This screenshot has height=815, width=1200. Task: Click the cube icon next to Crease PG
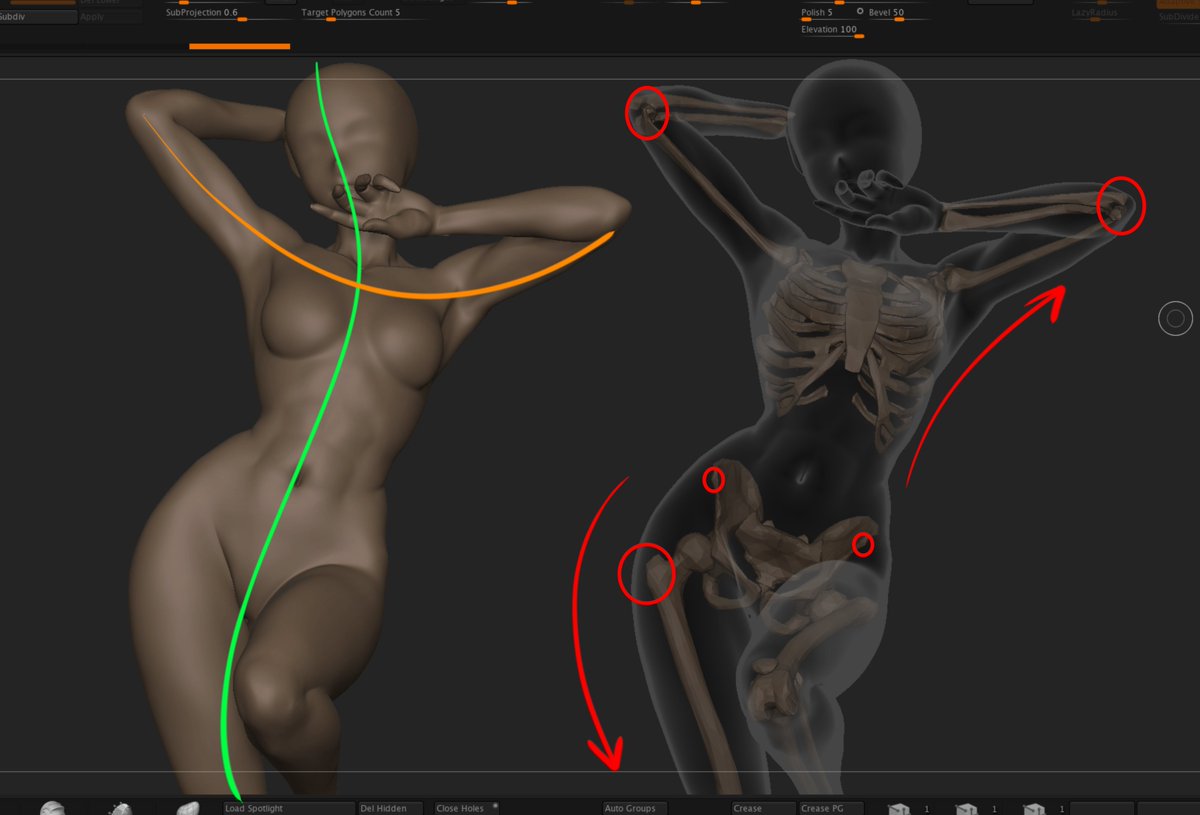pyautogui.click(x=899, y=808)
